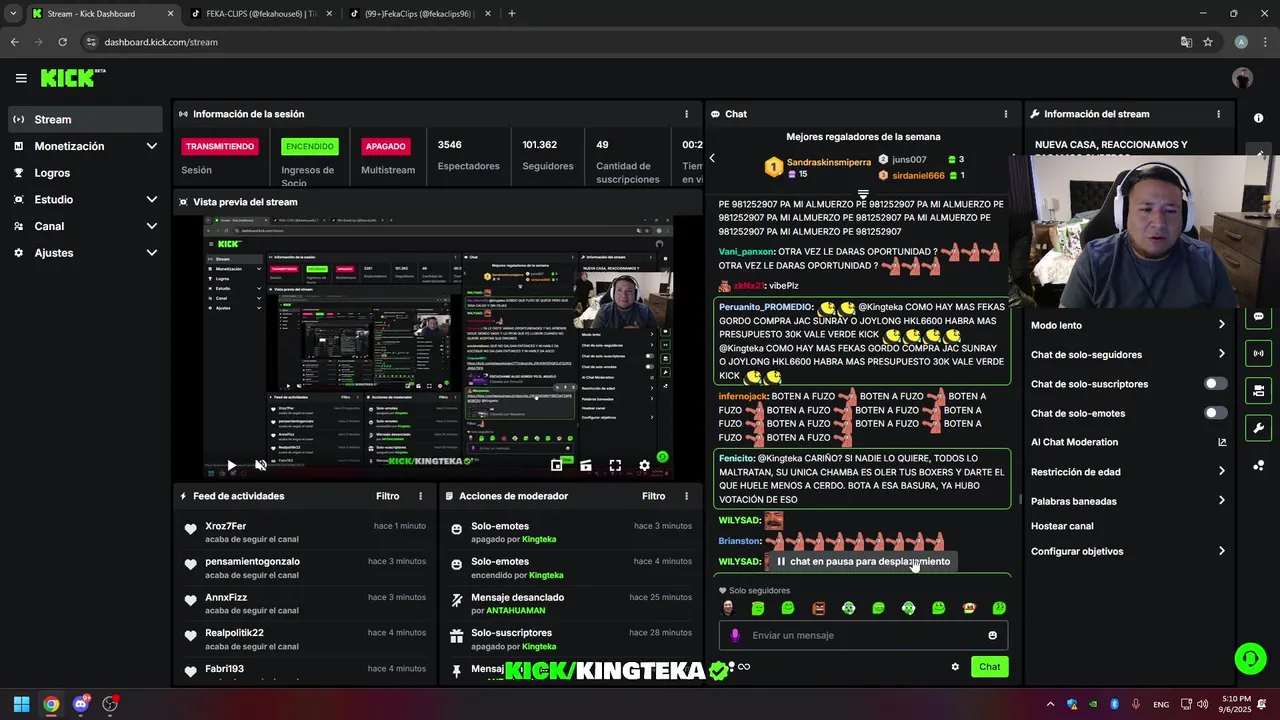Toggle Chat de solo-emotes
The width and height of the screenshot is (1280, 720).
point(1216,413)
